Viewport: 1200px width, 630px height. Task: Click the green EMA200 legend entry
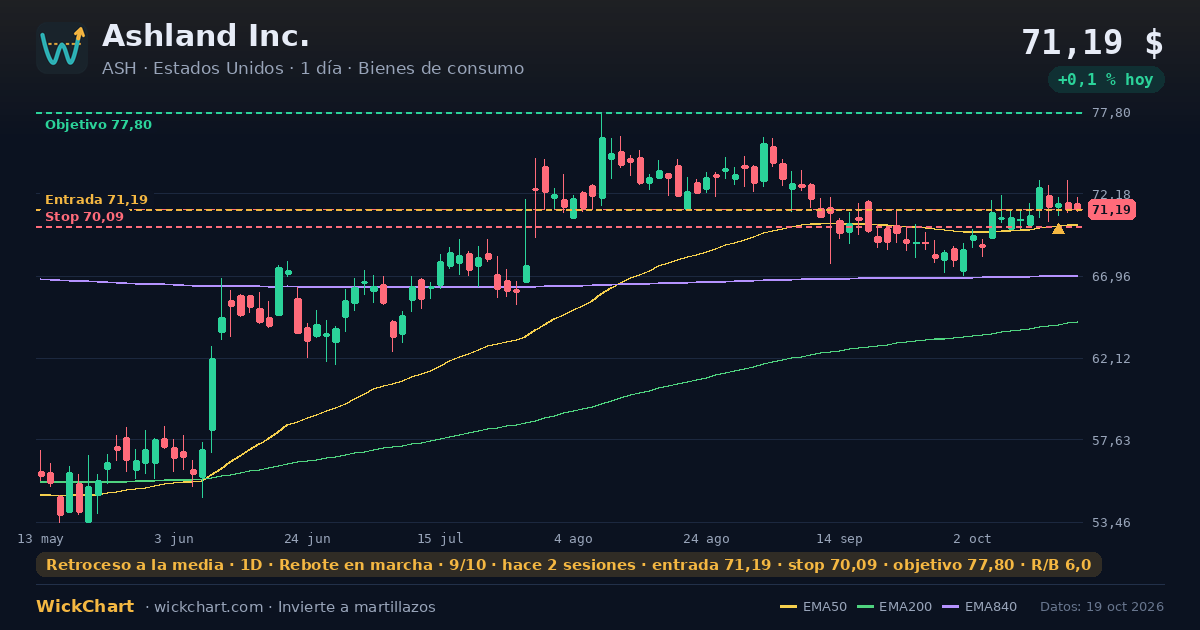pyautogui.click(x=893, y=607)
